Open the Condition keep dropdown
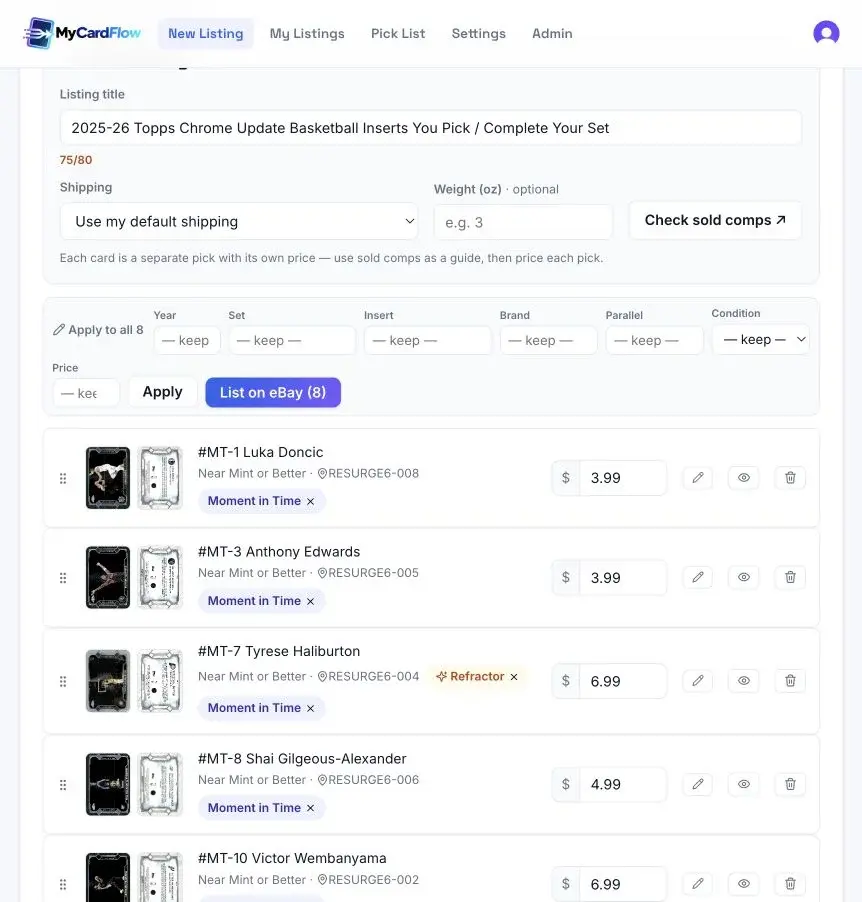Viewport: 862px width, 902px height. point(761,339)
